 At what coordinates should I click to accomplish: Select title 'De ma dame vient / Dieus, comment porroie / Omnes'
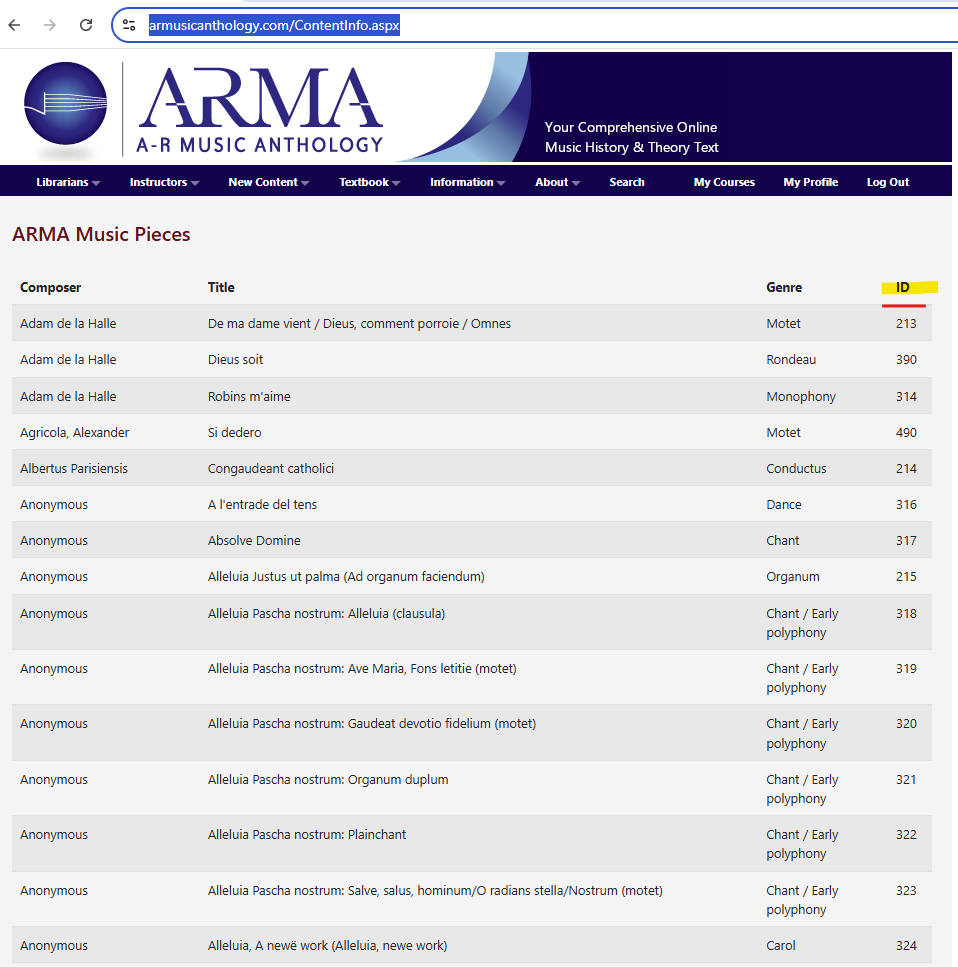click(359, 324)
